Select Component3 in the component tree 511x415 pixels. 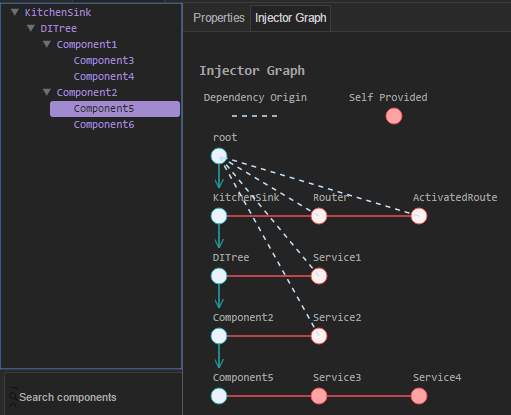[104, 60]
